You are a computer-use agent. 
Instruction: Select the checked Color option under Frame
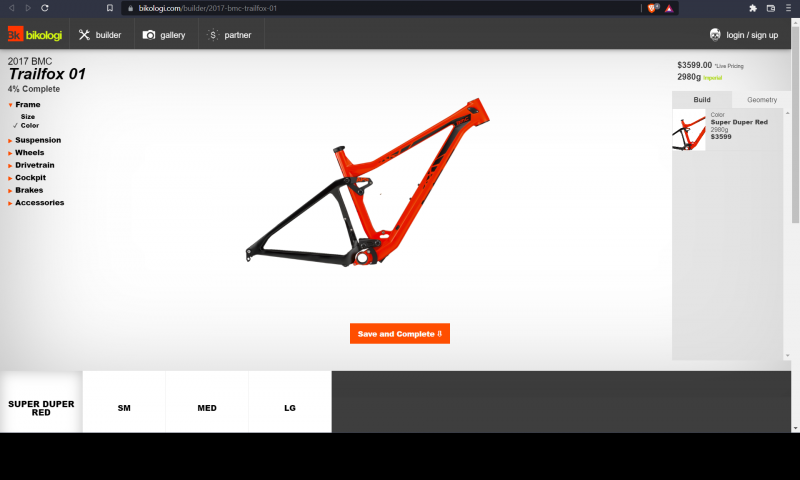[30, 125]
